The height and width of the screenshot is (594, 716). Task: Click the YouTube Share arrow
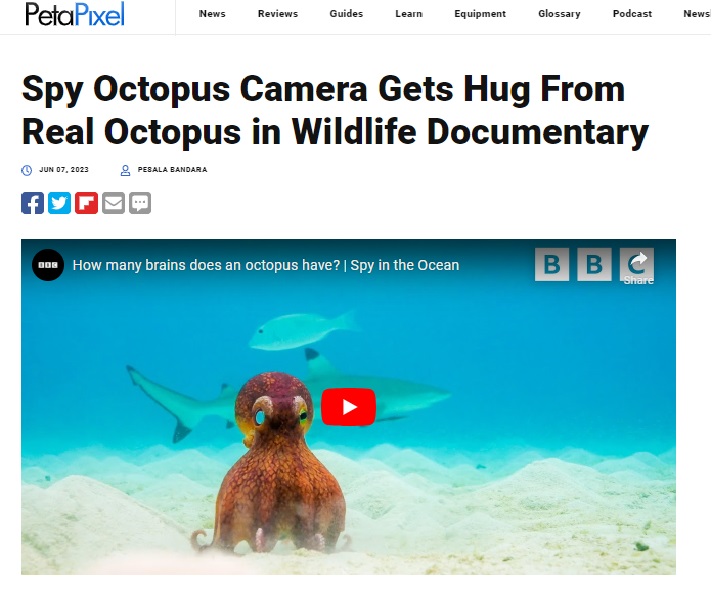point(637,265)
